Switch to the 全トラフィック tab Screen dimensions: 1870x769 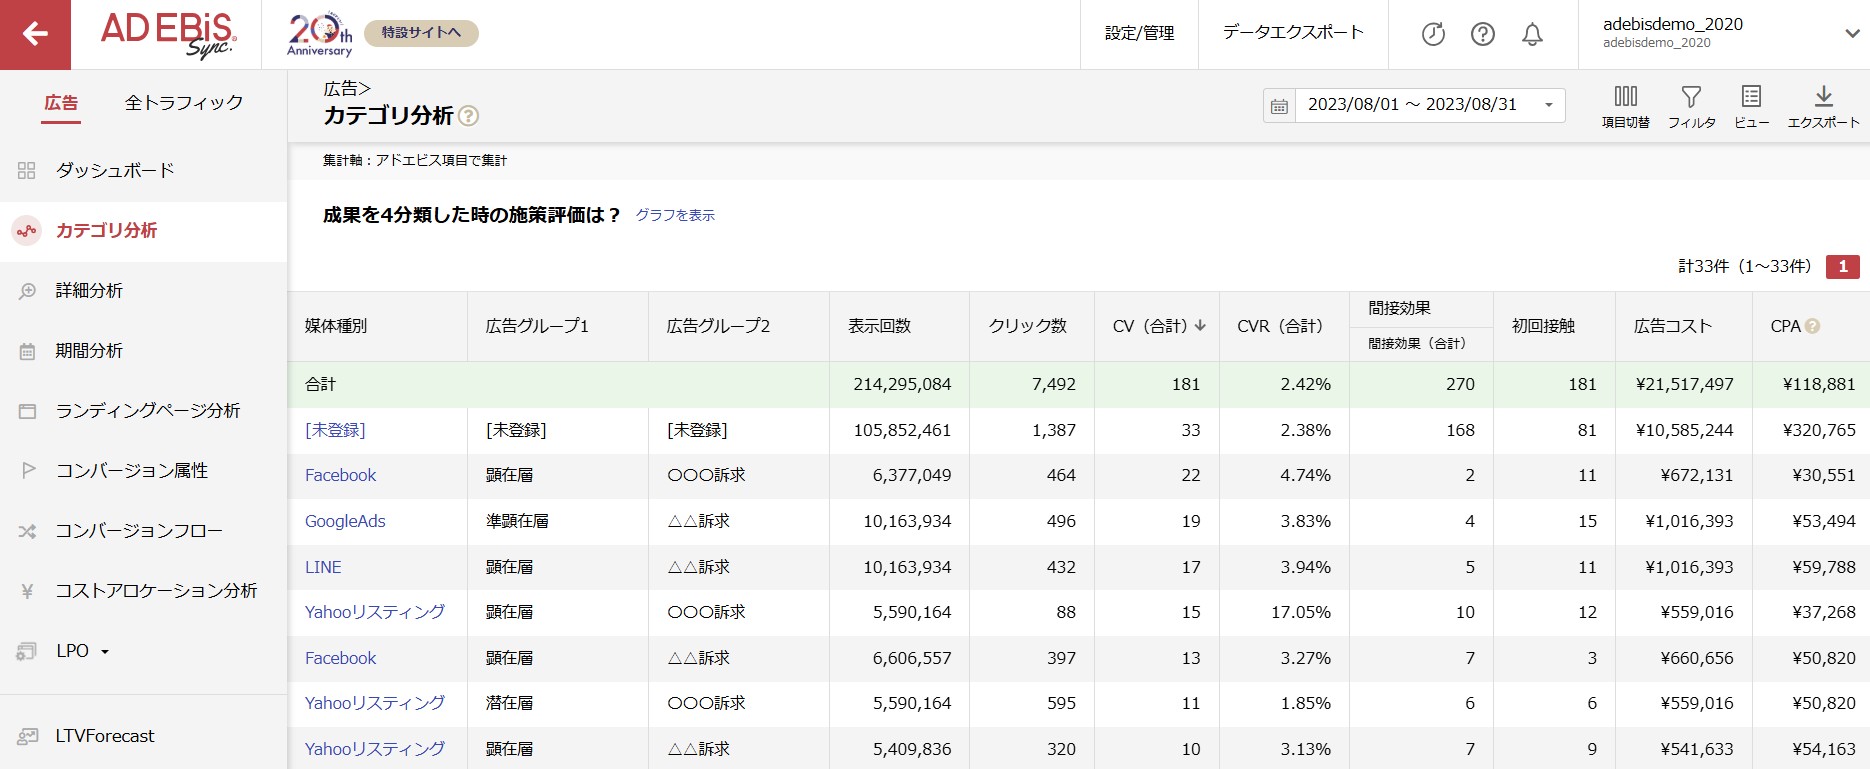pyautogui.click(x=184, y=103)
